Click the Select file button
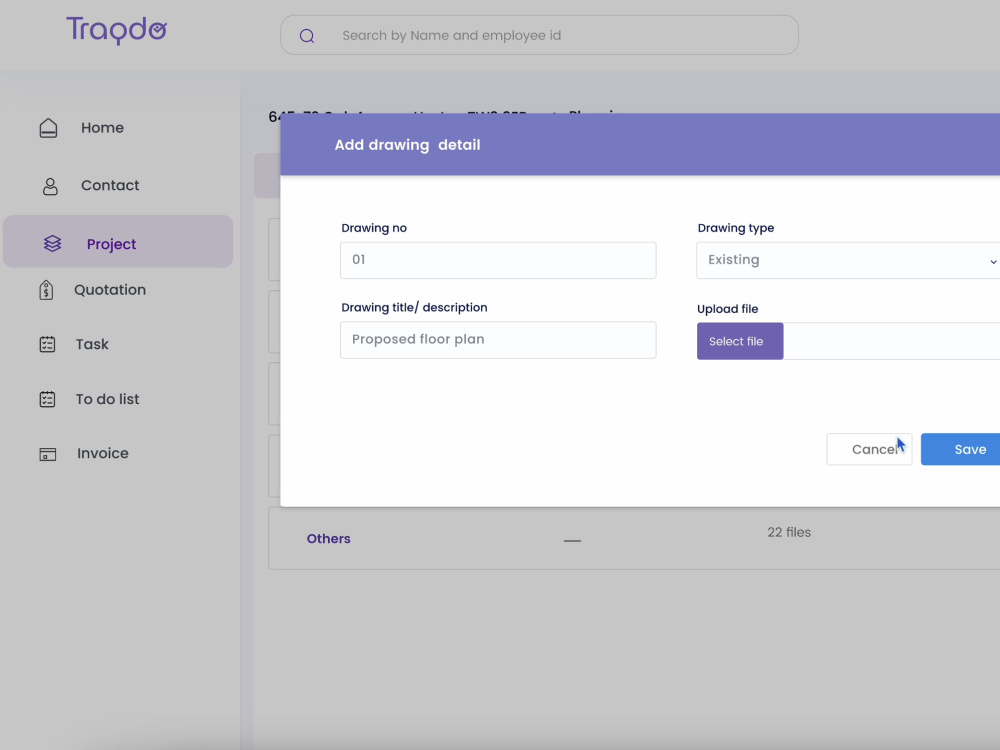The image size is (1000, 750). coord(740,341)
